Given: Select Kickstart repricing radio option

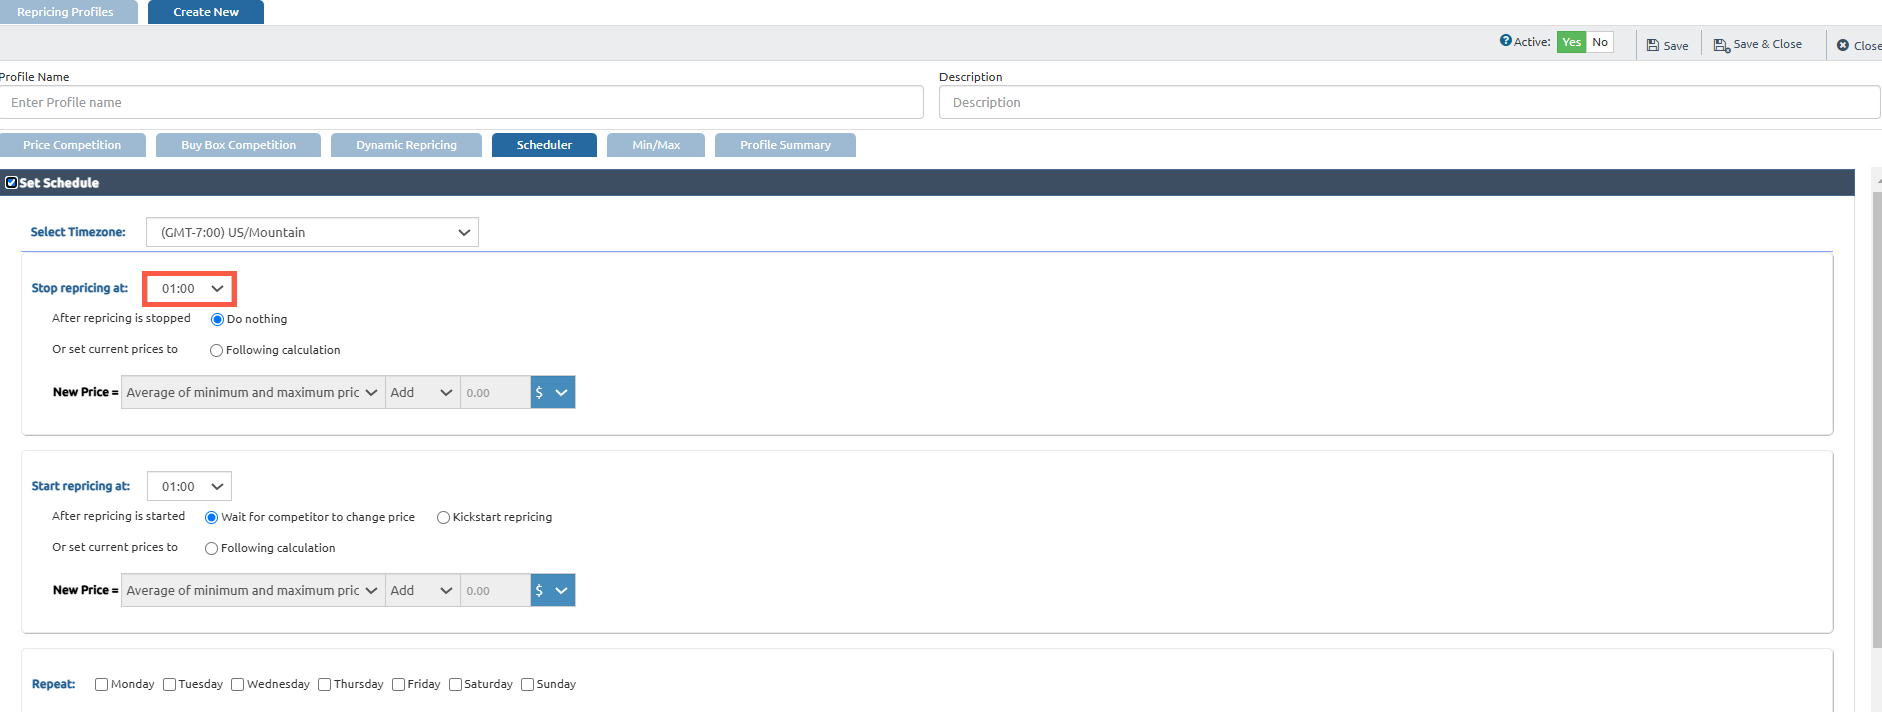Looking at the screenshot, I should tap(443, 518).
